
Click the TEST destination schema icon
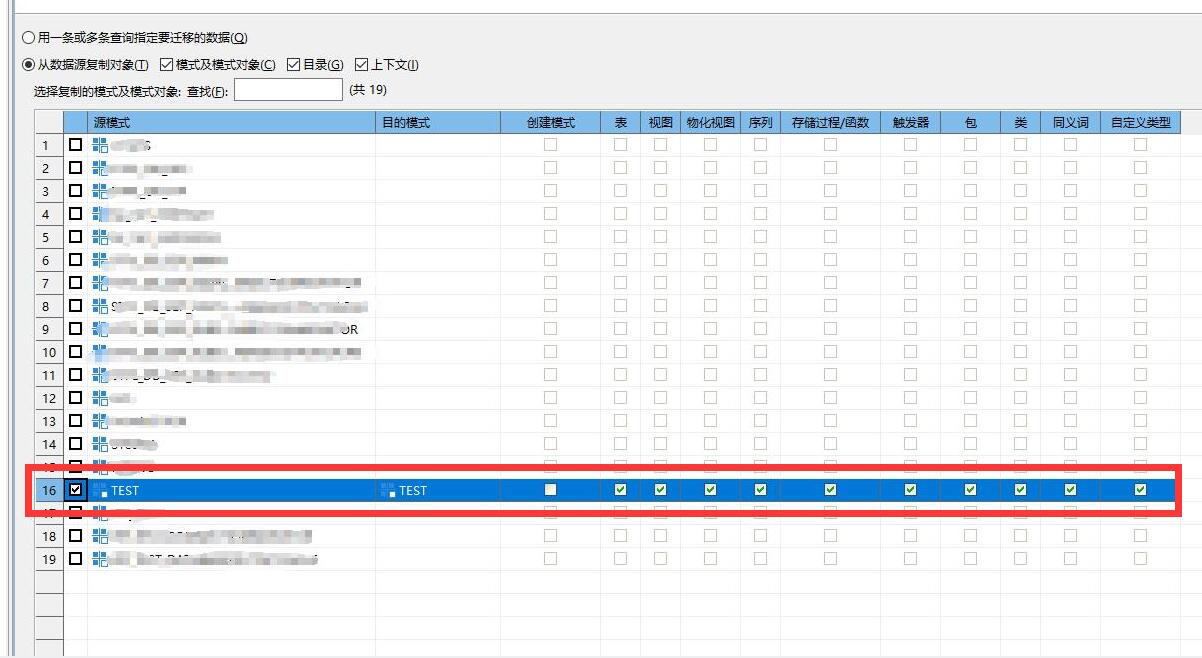388,490
